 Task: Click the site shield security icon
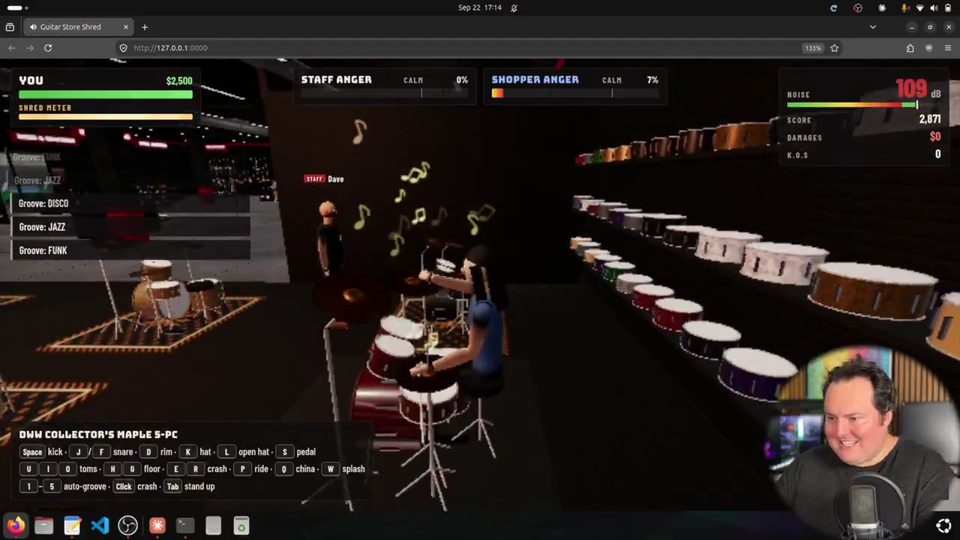123,48
